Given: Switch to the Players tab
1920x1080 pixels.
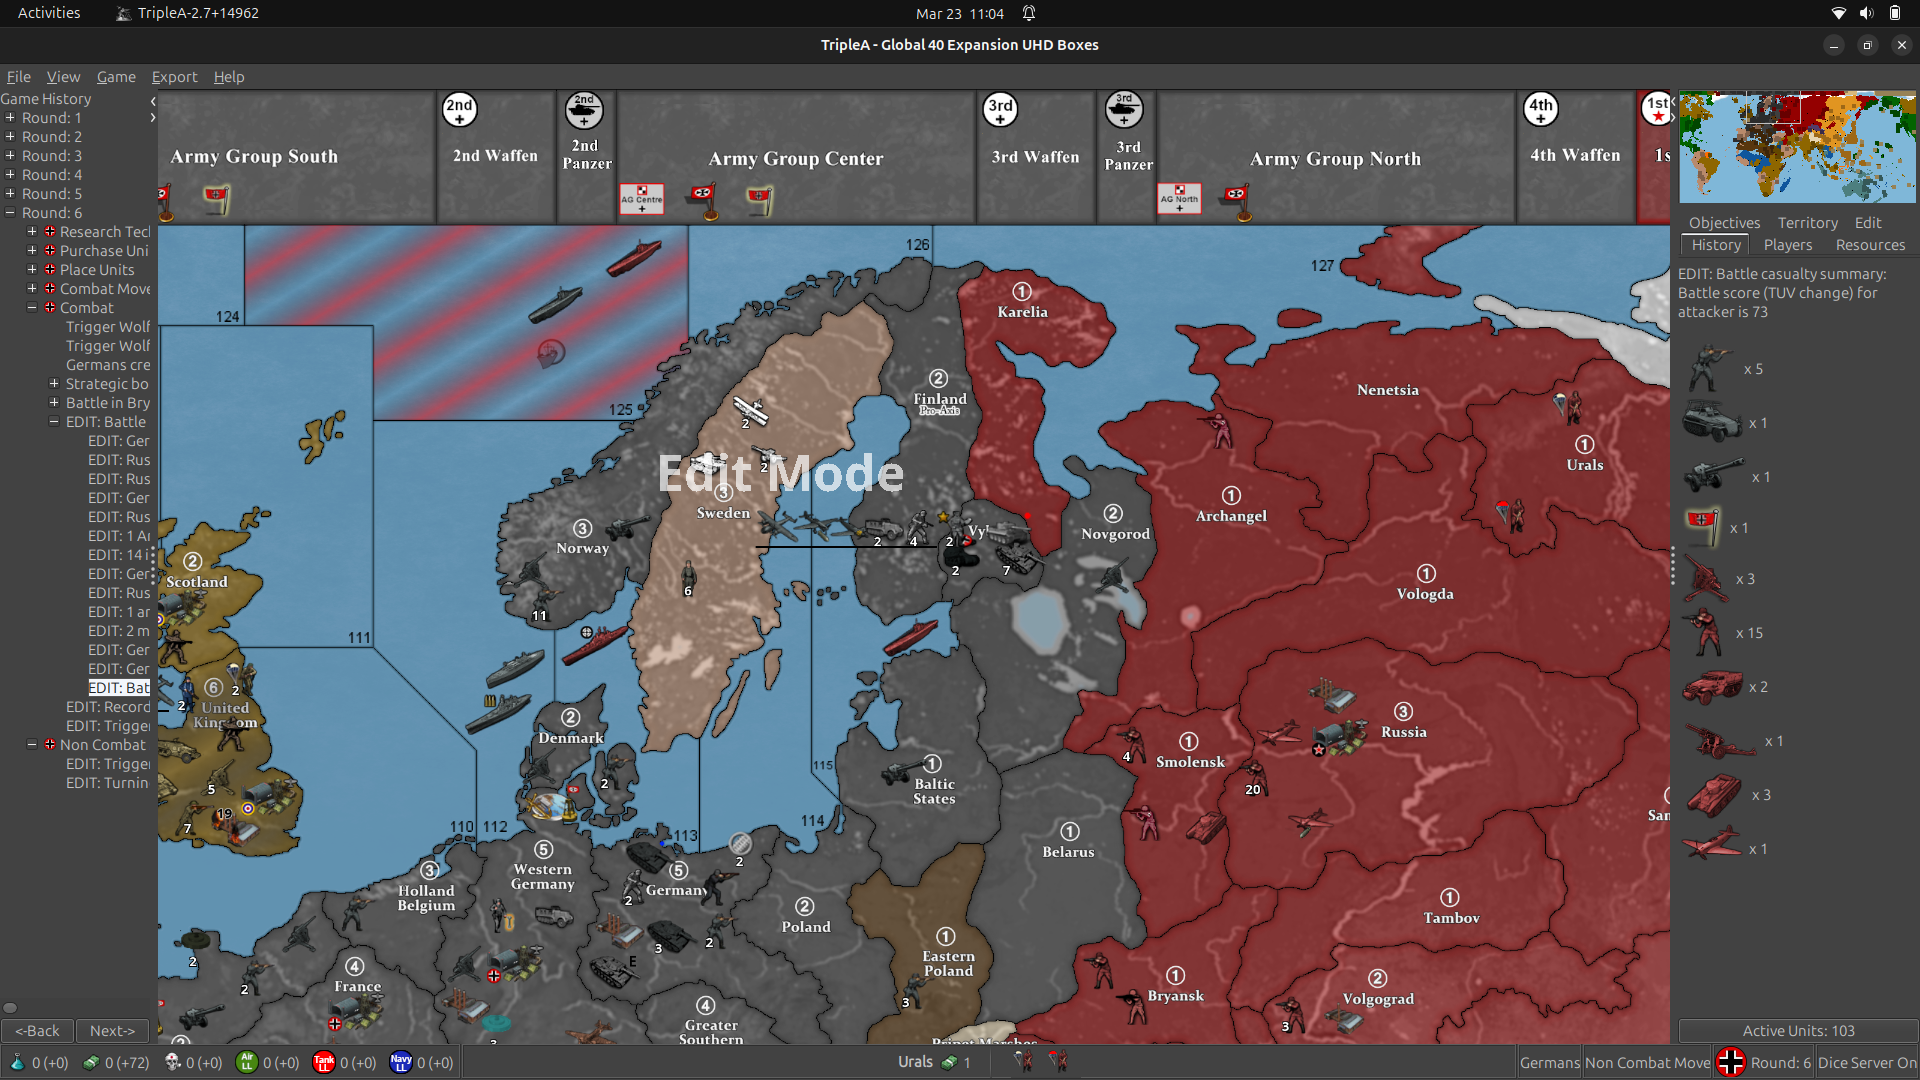Looking at the screenshot, I should [1787, 245].
